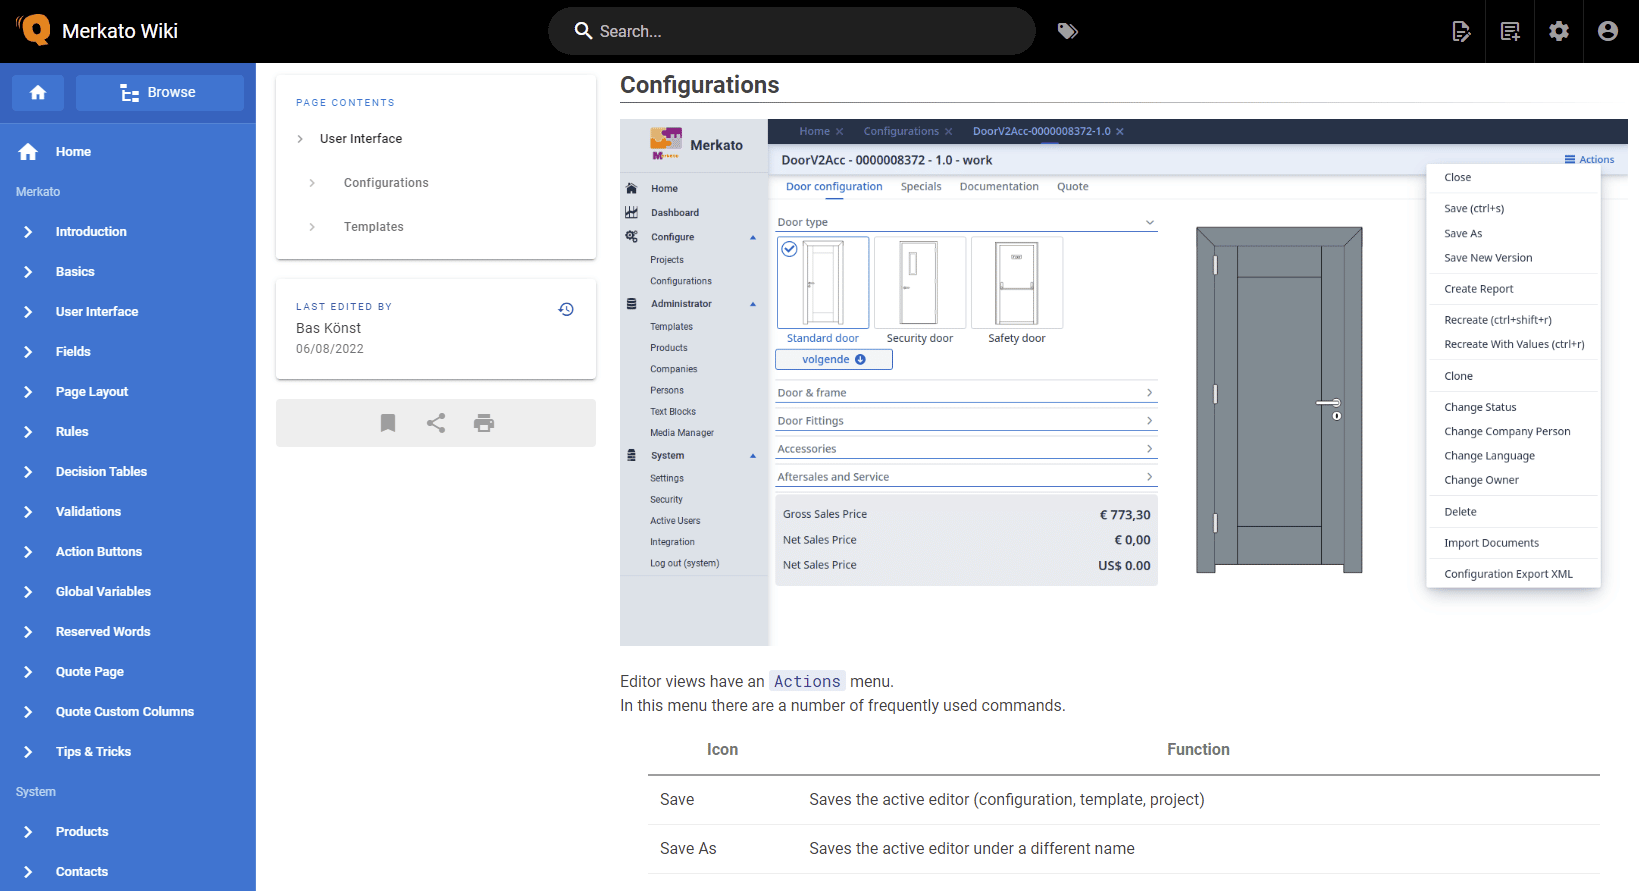Open page history clock icon
1639x891 pixels.
tap(566, 309)
